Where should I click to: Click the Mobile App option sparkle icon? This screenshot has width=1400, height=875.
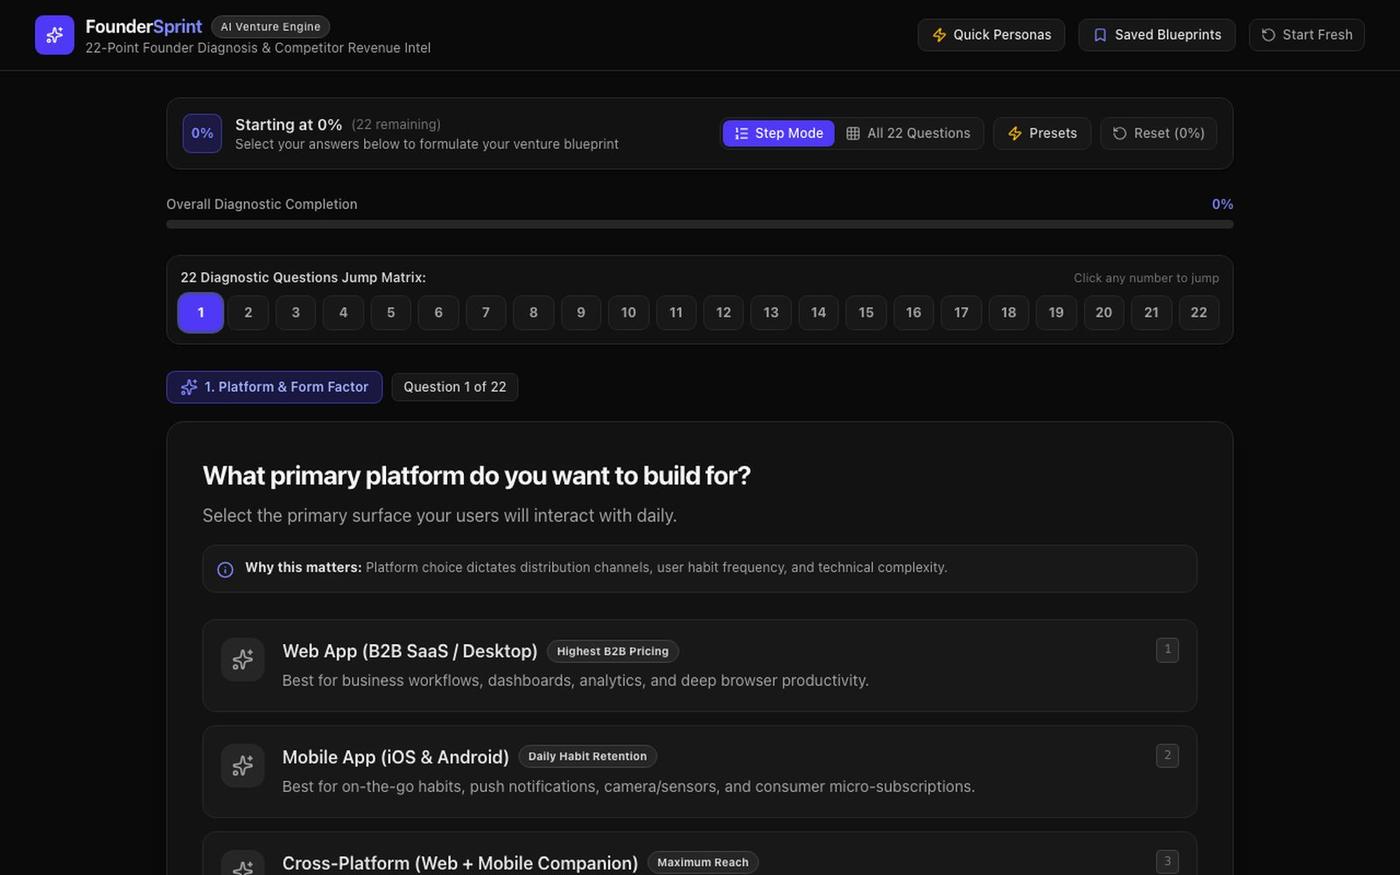(x=242, y=766)
